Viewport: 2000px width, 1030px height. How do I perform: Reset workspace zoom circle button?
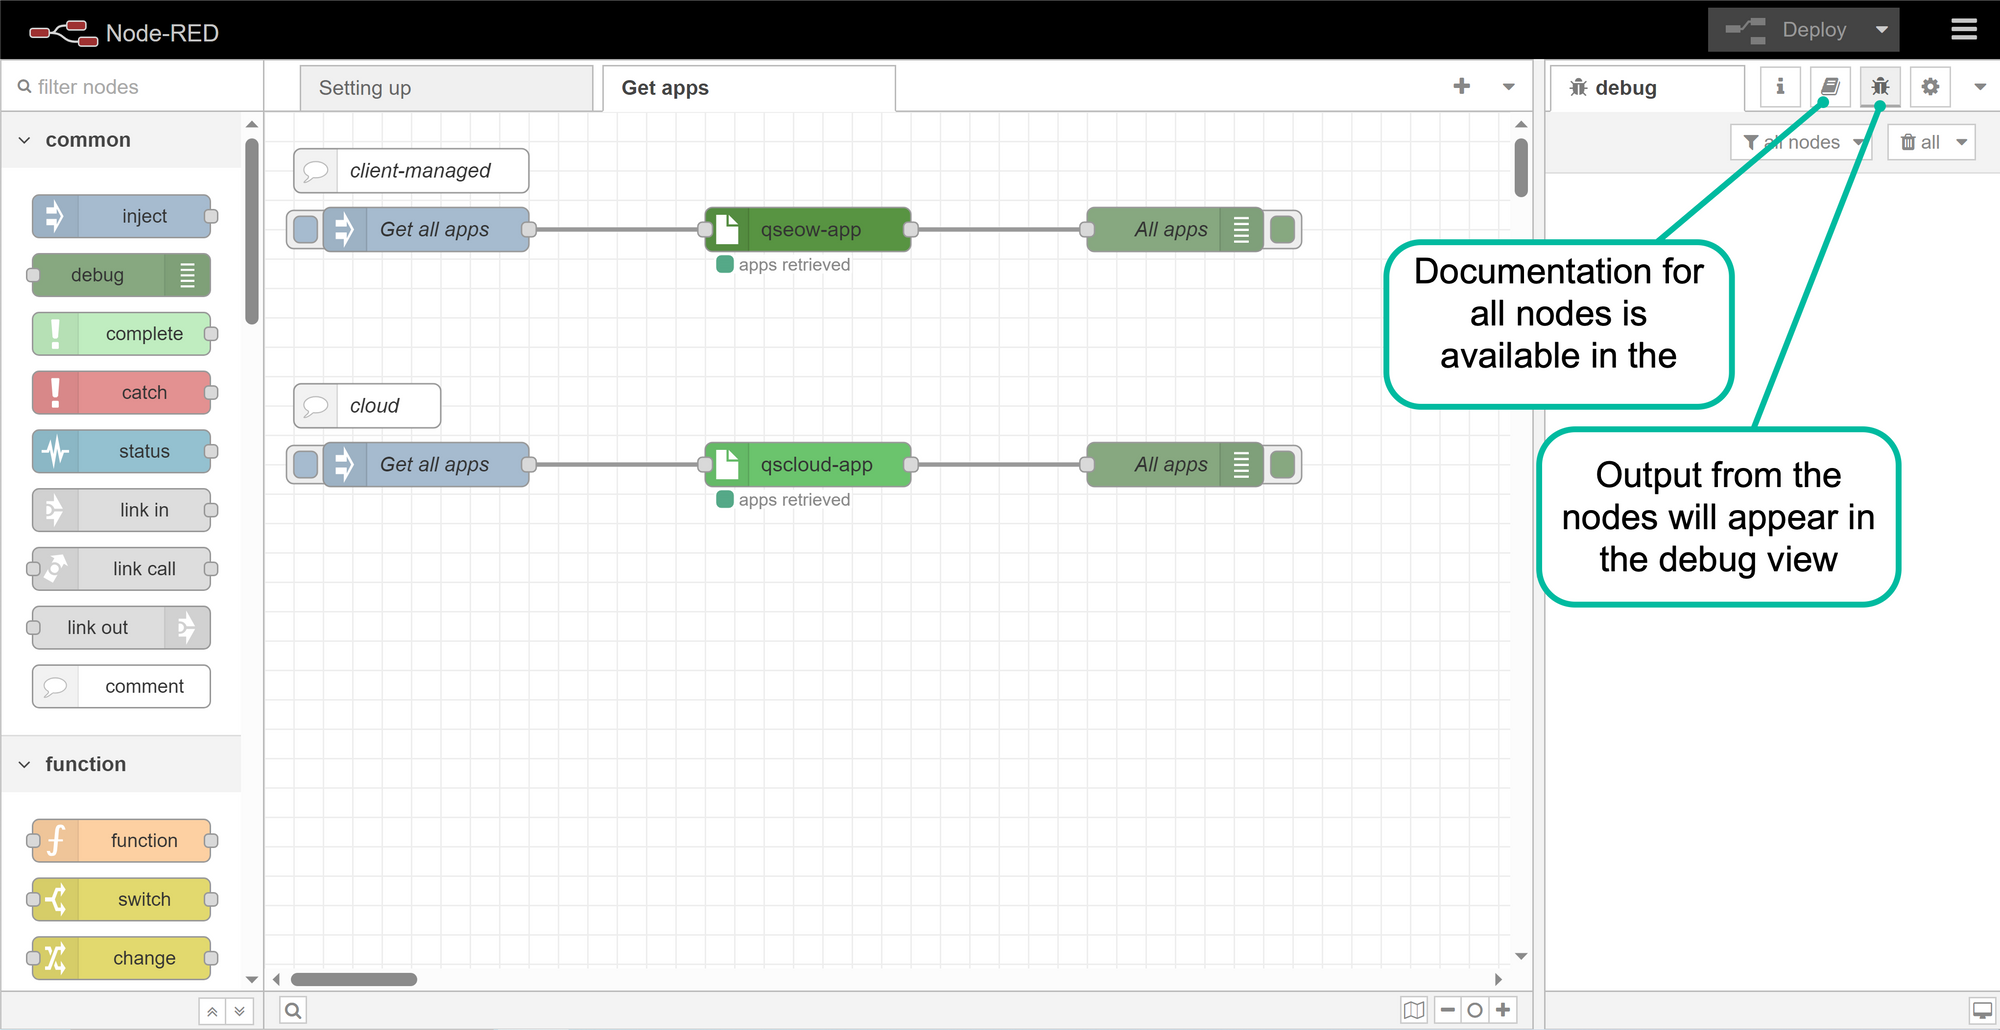pyautogui.click(x=1475, y=1010)
